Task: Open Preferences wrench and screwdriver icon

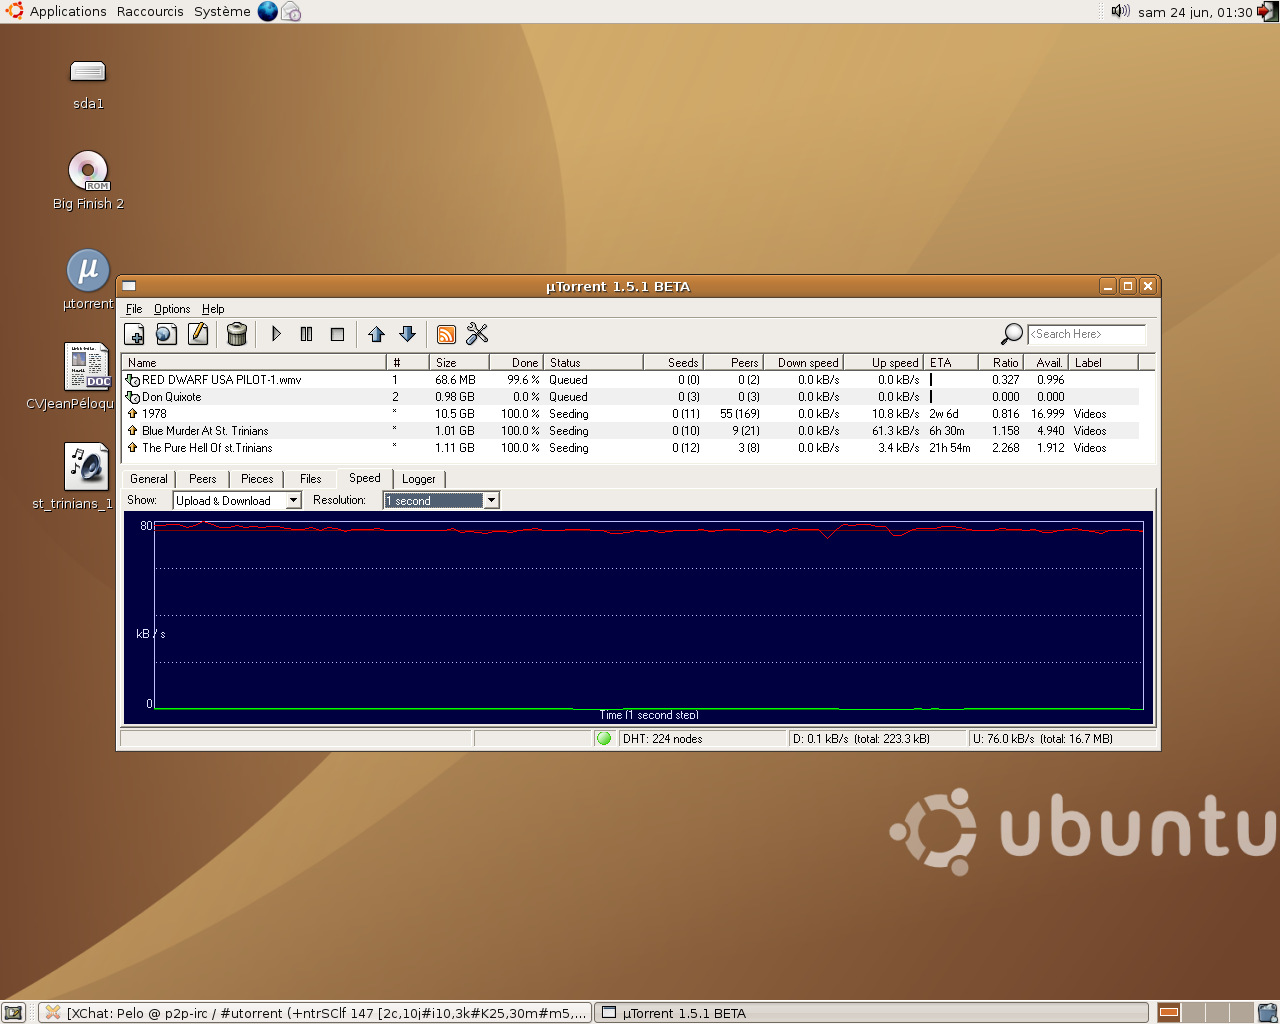Action: point(477,334)
